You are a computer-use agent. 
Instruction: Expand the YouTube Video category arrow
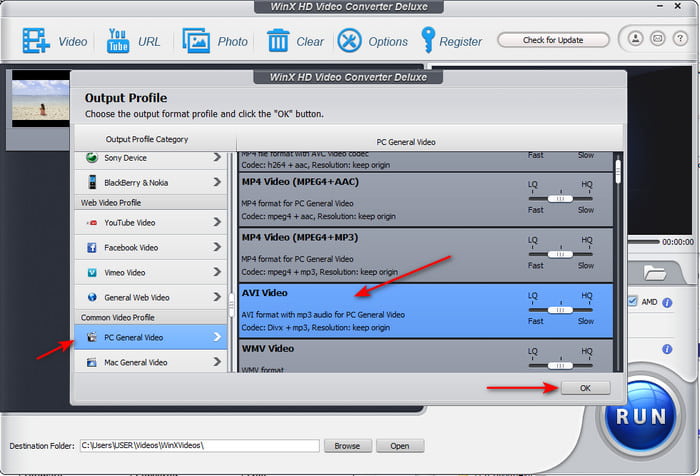(x=217, y=222)
